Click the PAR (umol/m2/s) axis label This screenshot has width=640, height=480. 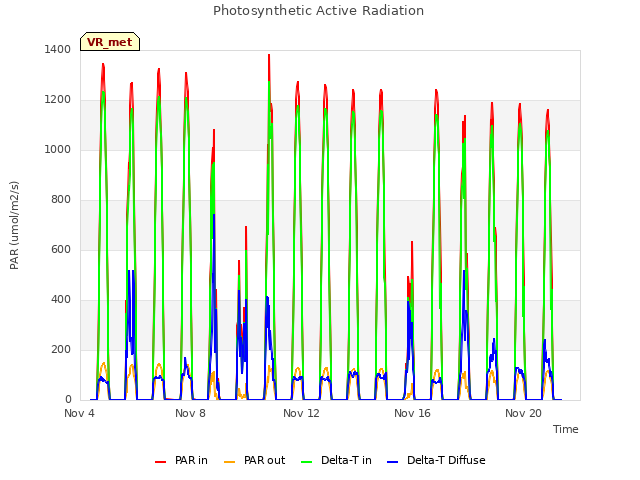click(14, 225)
